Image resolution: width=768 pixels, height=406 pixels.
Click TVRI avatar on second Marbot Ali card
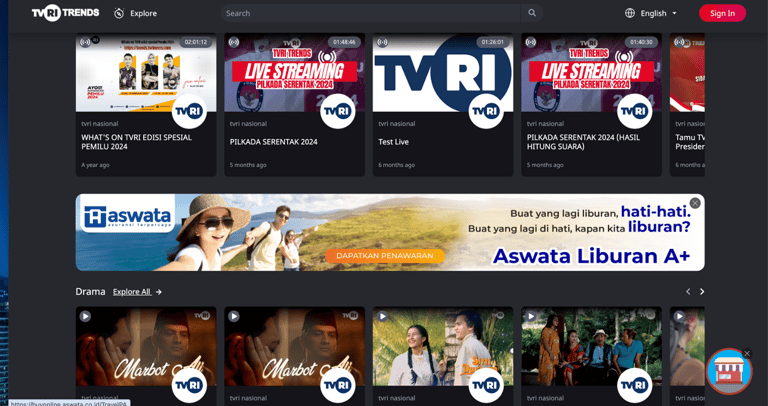tap(337, 385)
